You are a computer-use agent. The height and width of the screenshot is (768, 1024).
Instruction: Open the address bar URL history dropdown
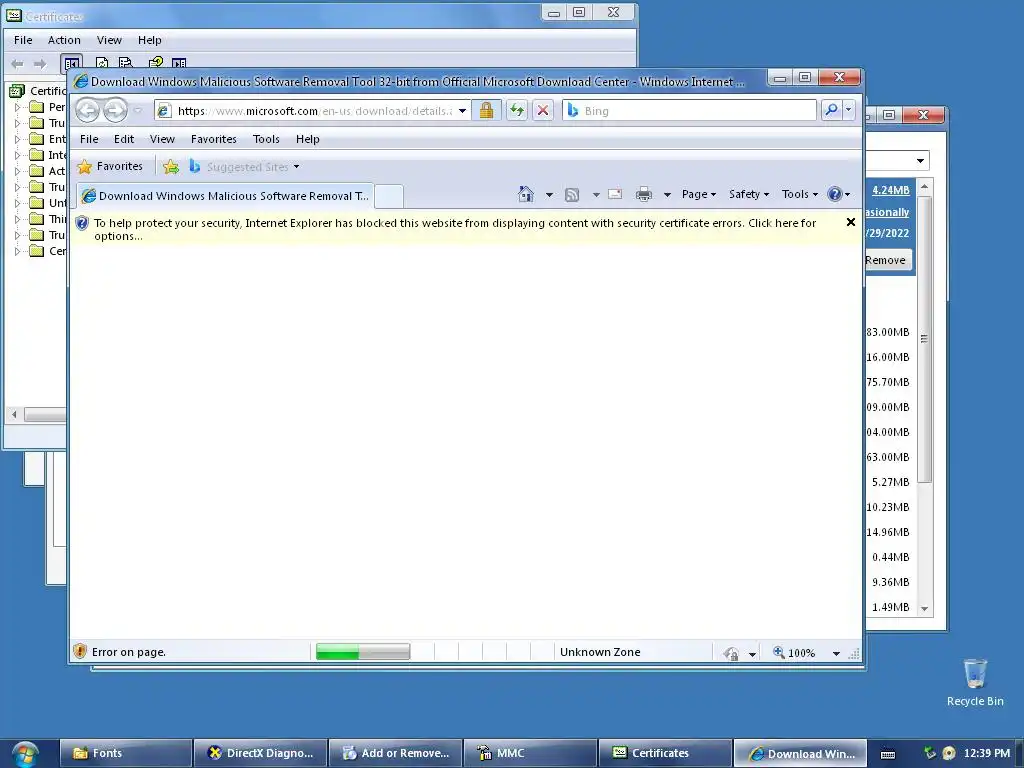click(x=462, y=111)
